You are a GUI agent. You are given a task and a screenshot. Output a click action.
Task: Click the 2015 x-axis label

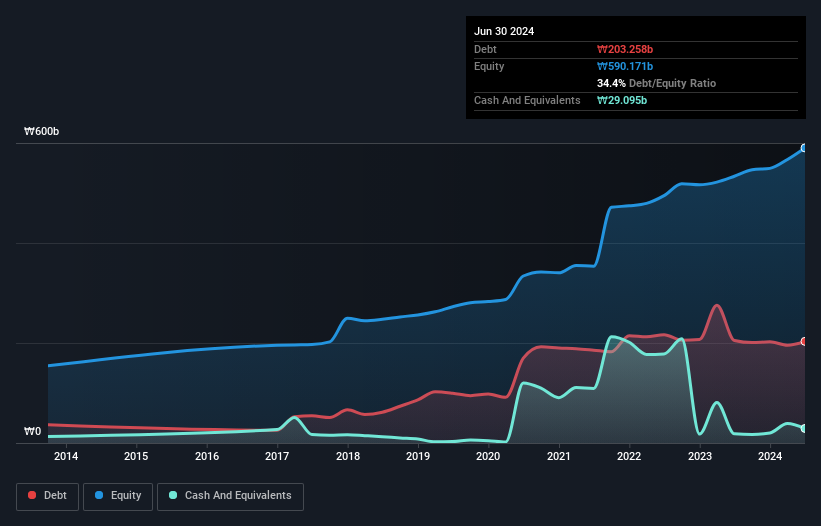136,456
